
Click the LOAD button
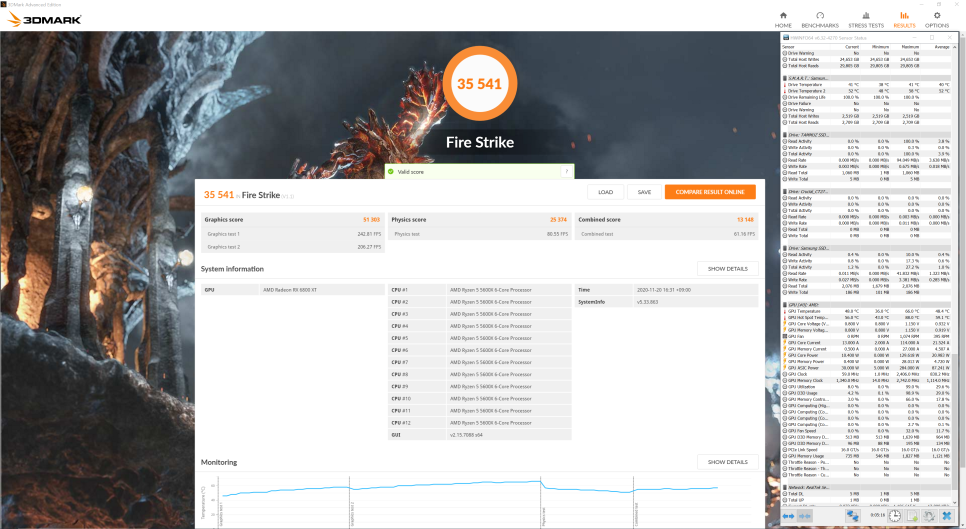[x=606, y=192]
